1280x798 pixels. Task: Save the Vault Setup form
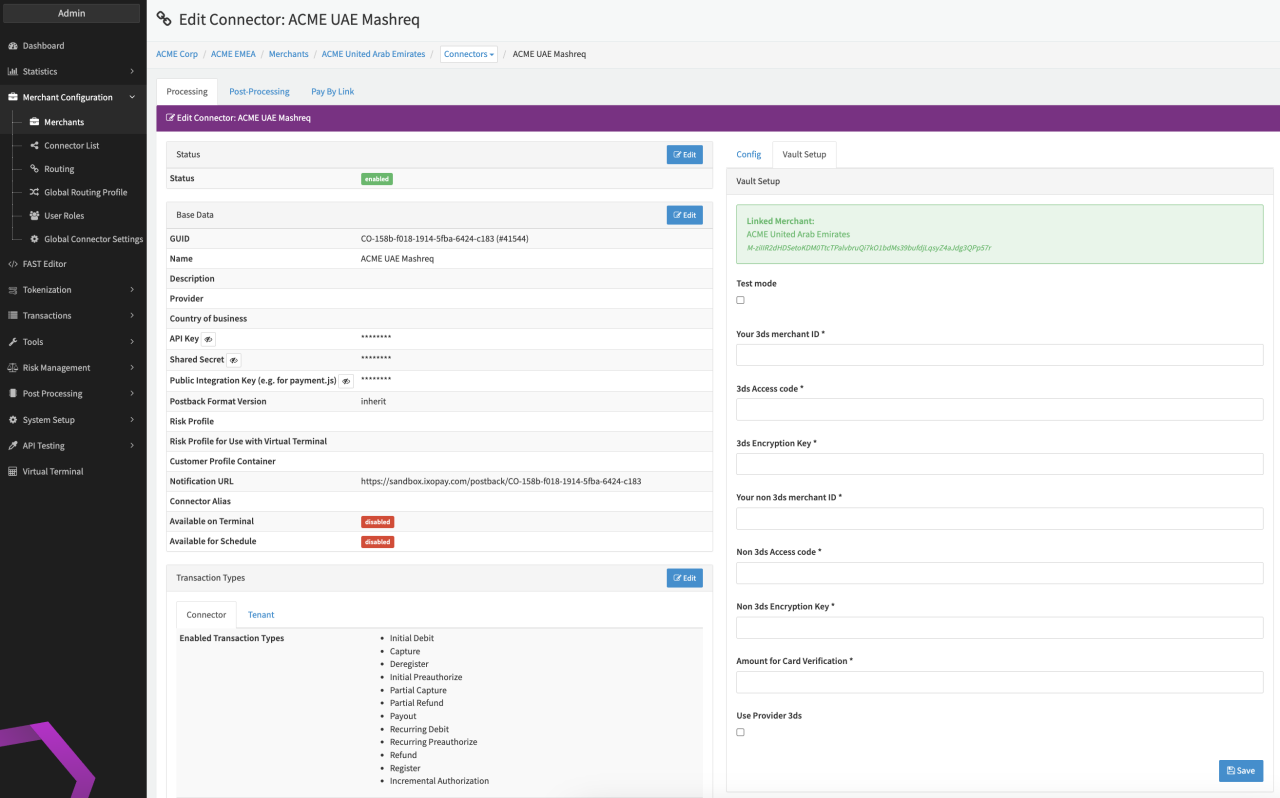[1240, 771]
